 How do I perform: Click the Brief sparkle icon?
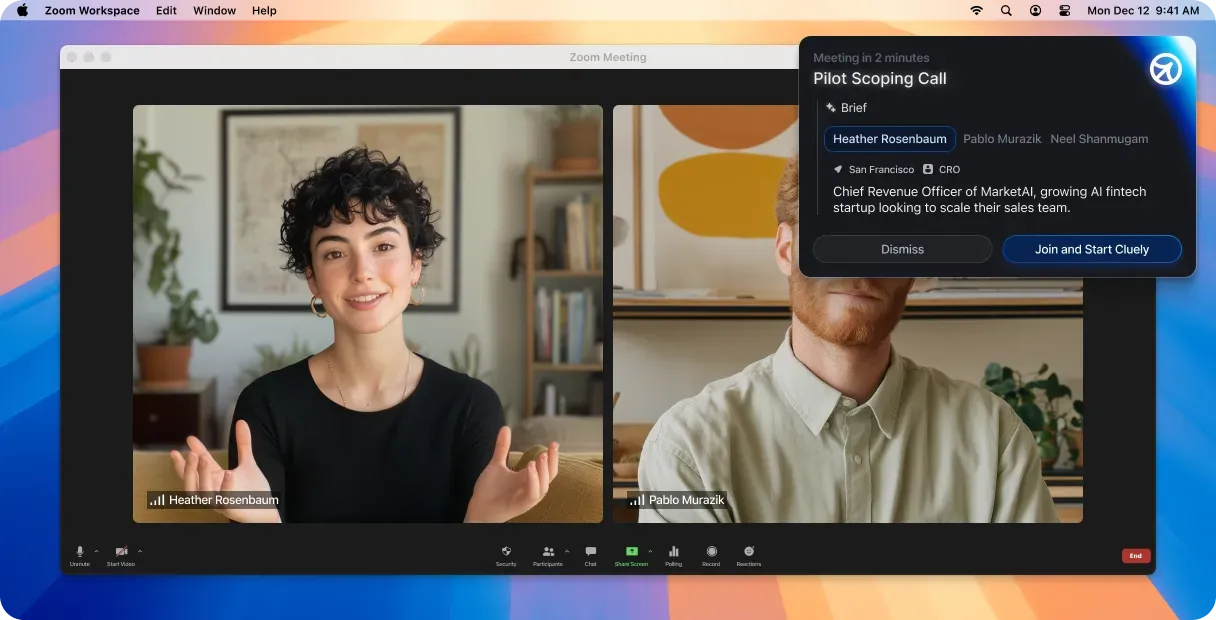pos(831,107)
